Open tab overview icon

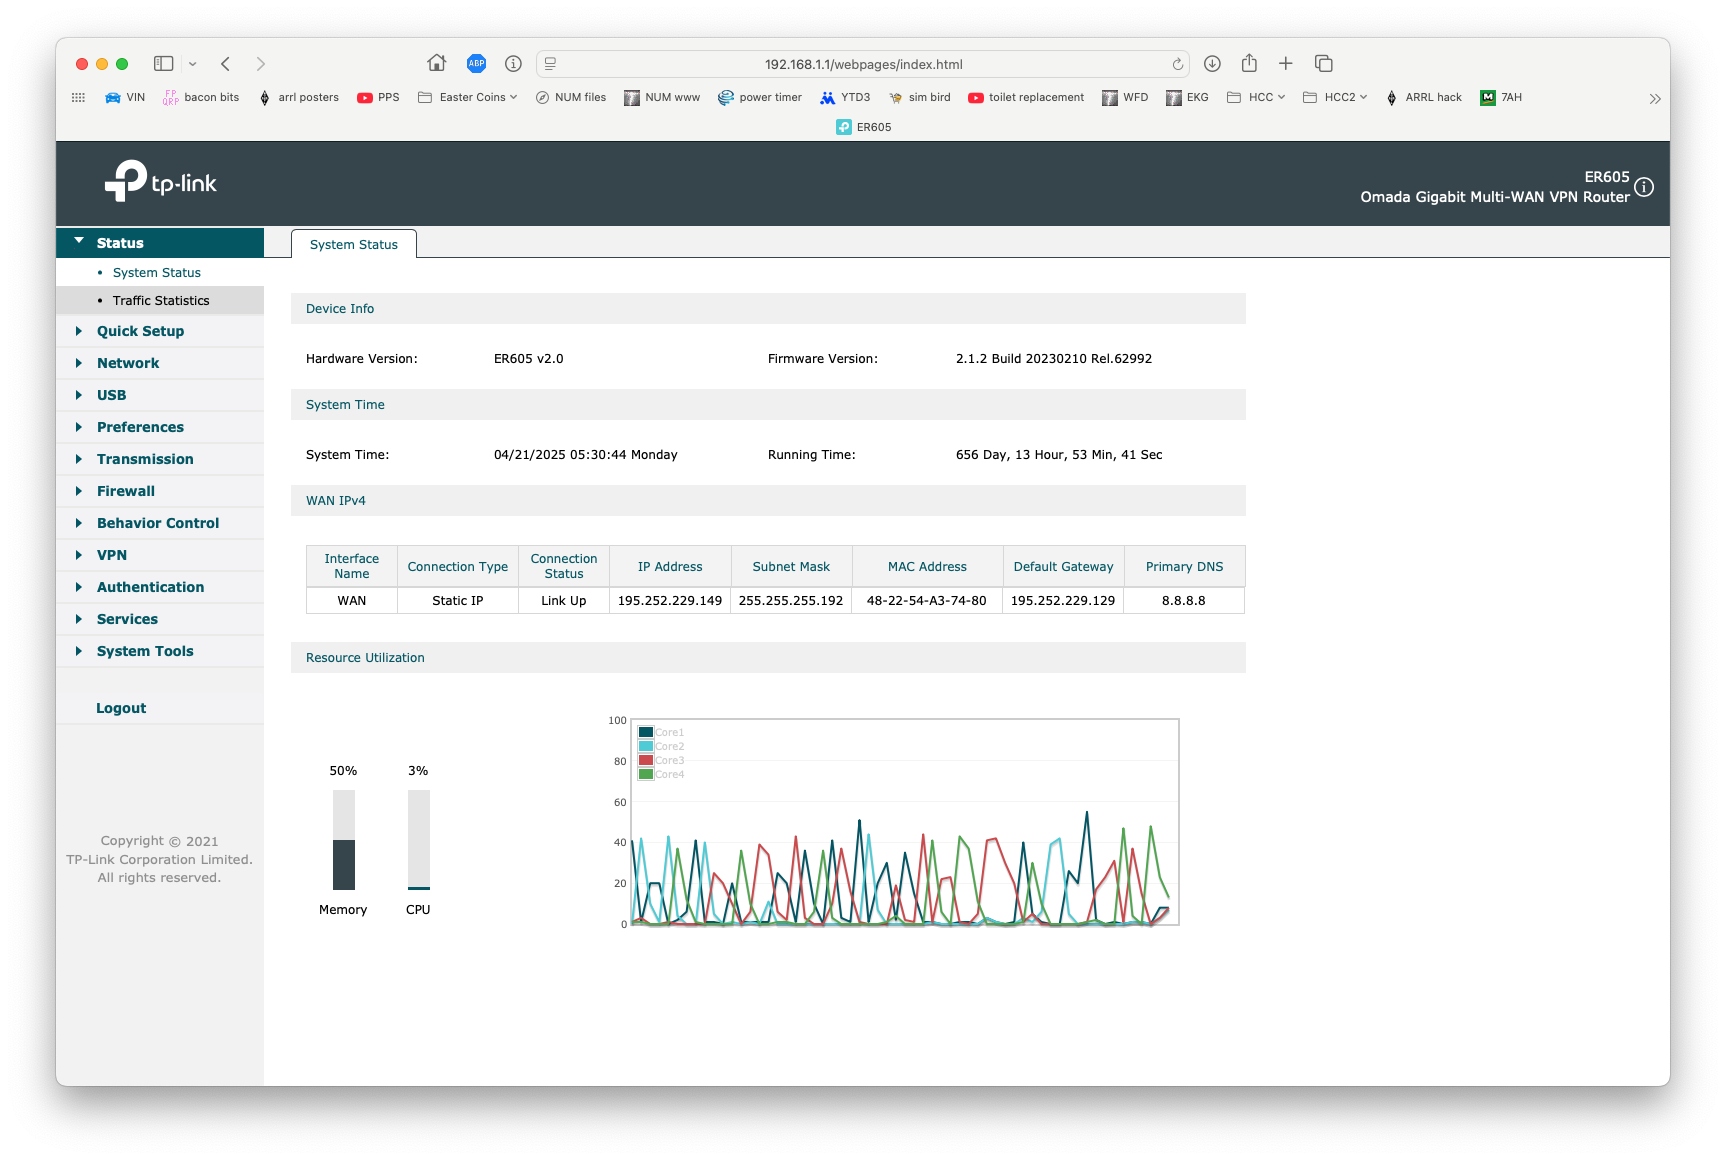[x=1323, y=63]
